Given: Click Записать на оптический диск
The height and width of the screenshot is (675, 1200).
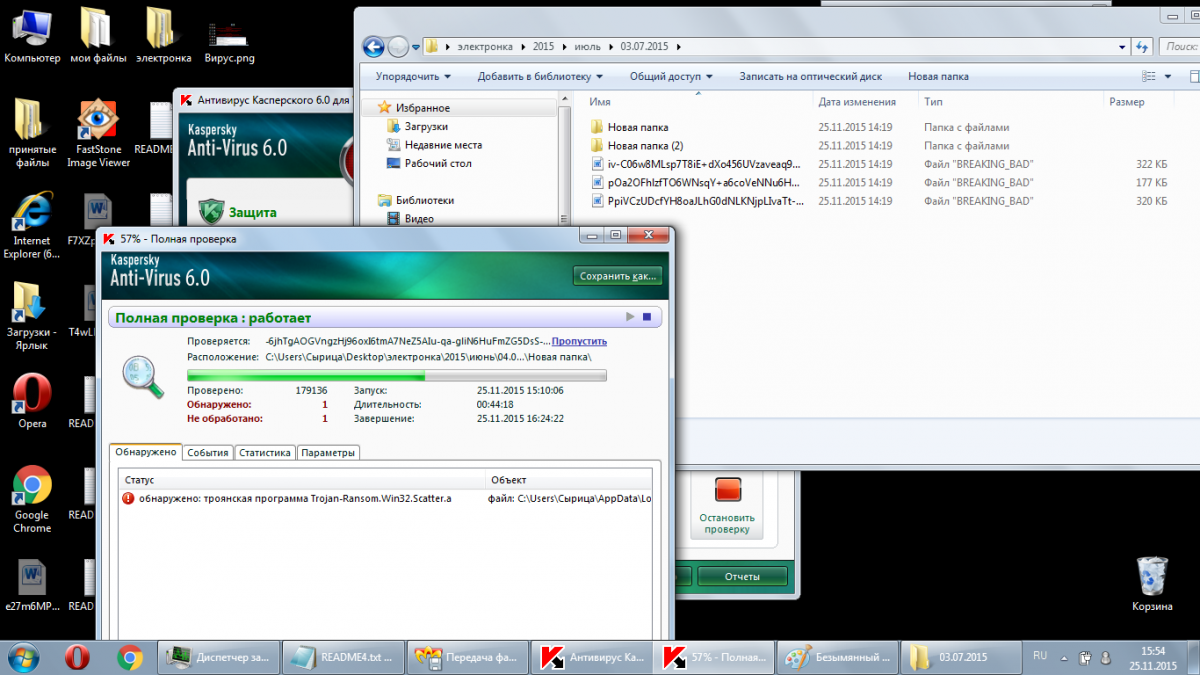Looking at the screenshot, I should [810, 76].
